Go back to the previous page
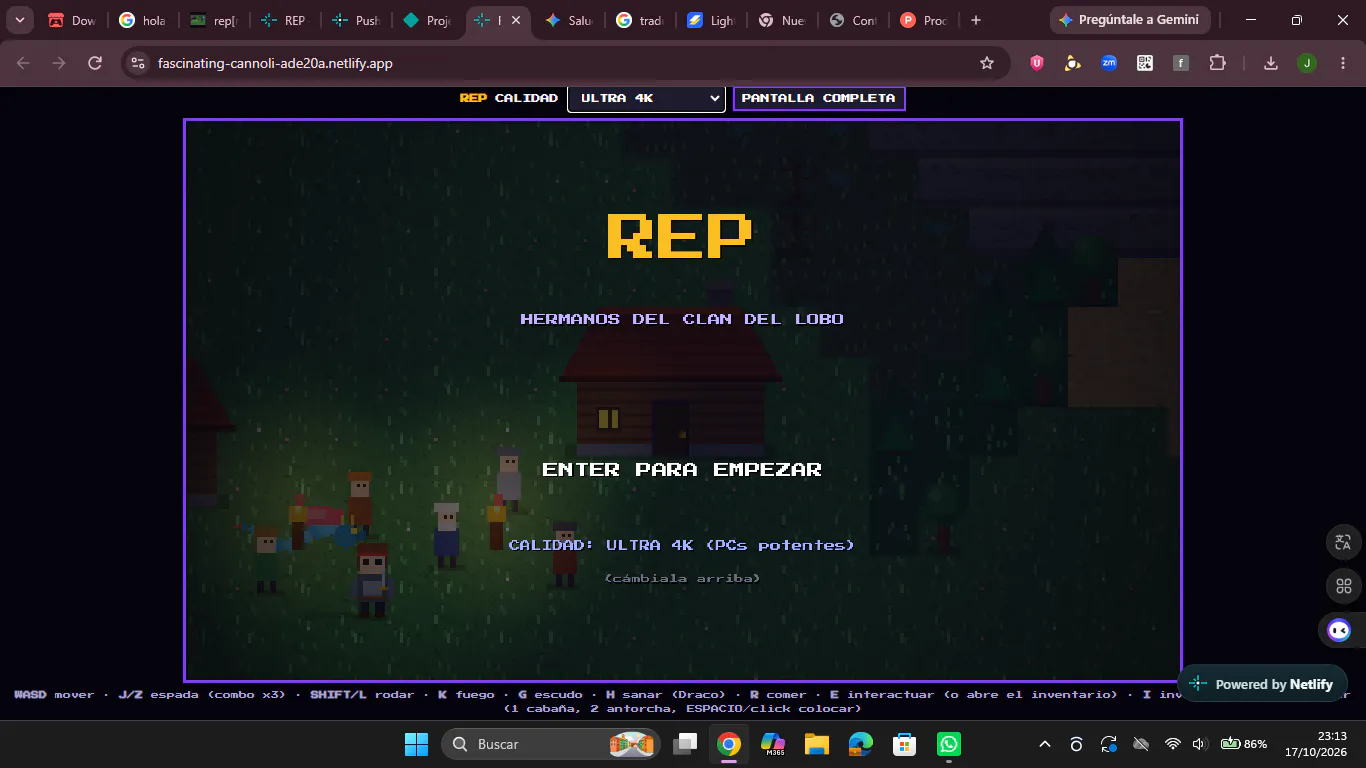 (24, 63)
